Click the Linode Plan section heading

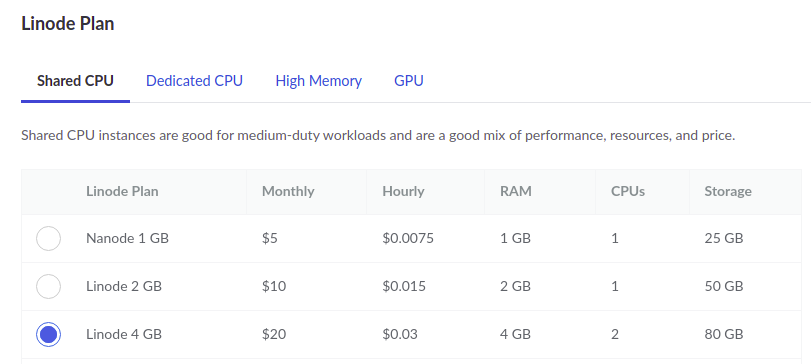point(68,24)
